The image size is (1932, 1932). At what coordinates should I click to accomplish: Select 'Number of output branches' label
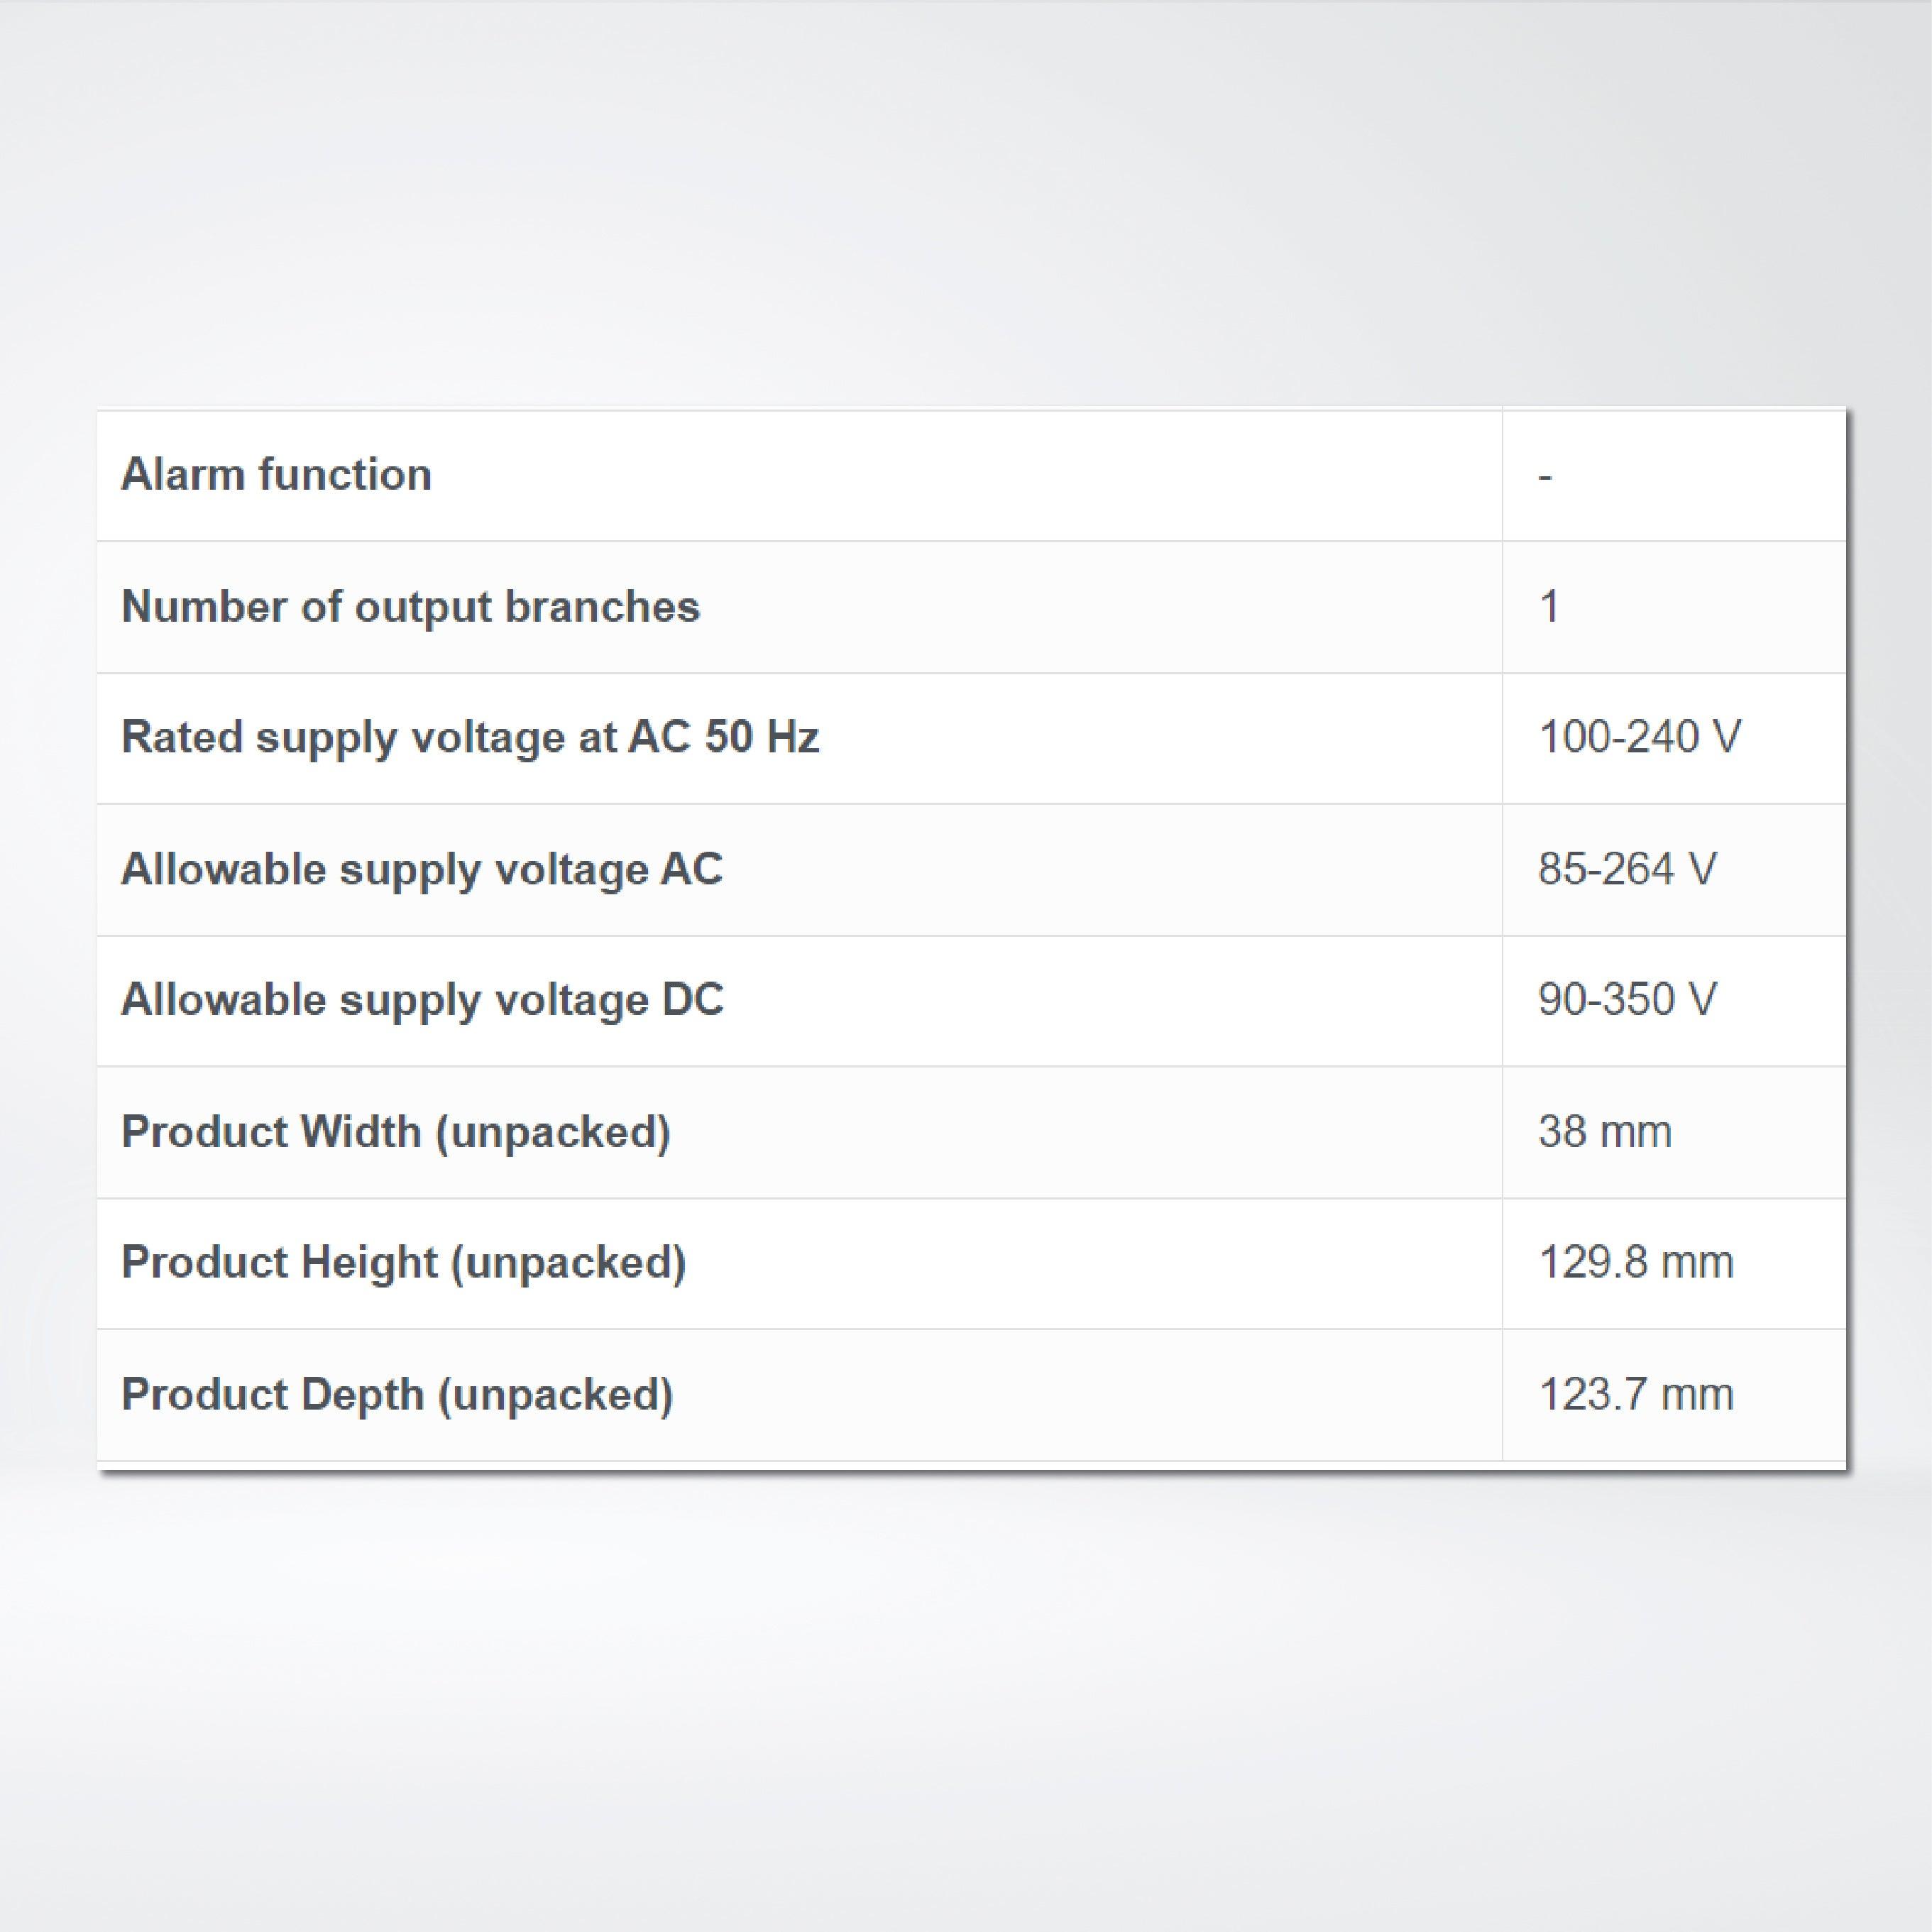pyautogui.click(x=410, y=607)
